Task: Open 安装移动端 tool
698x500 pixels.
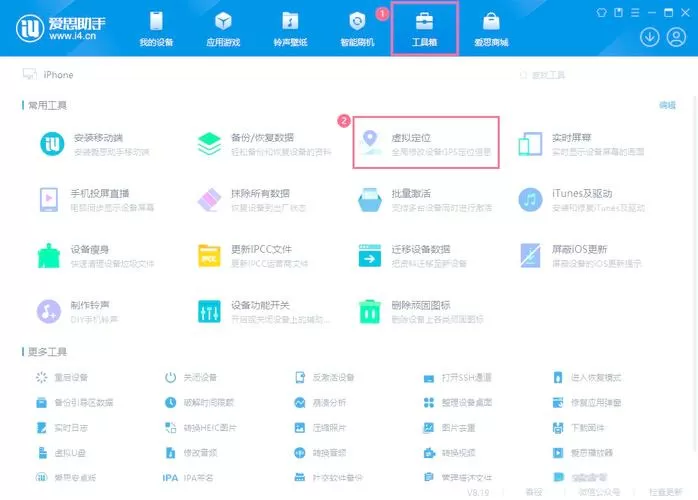Action: 96,144
